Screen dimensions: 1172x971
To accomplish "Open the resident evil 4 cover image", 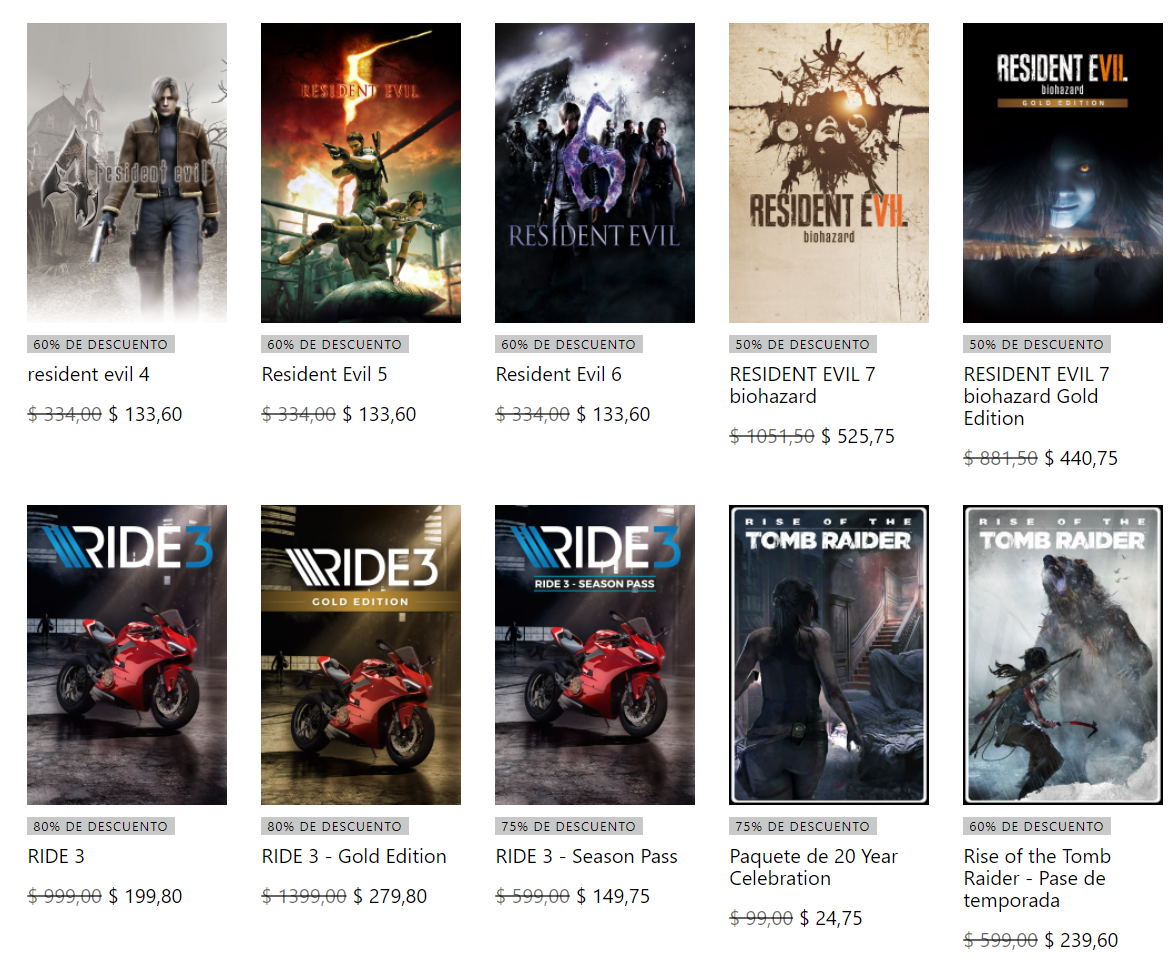I will click(x=127, y=173).
